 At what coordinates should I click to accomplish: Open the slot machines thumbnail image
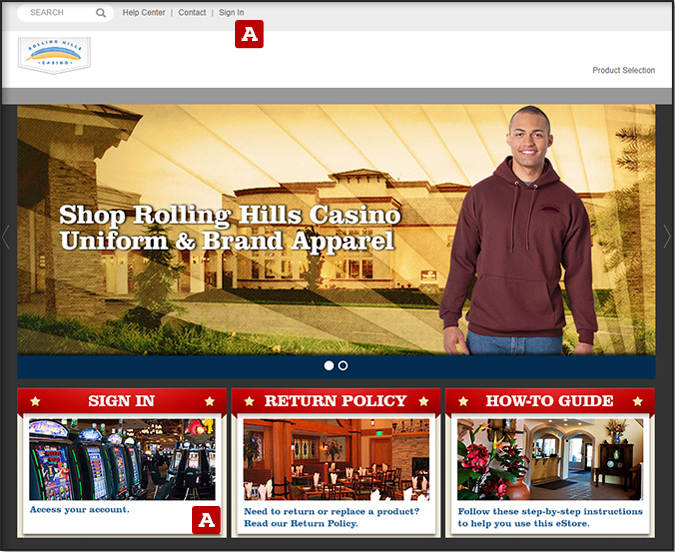click(122, 459)
